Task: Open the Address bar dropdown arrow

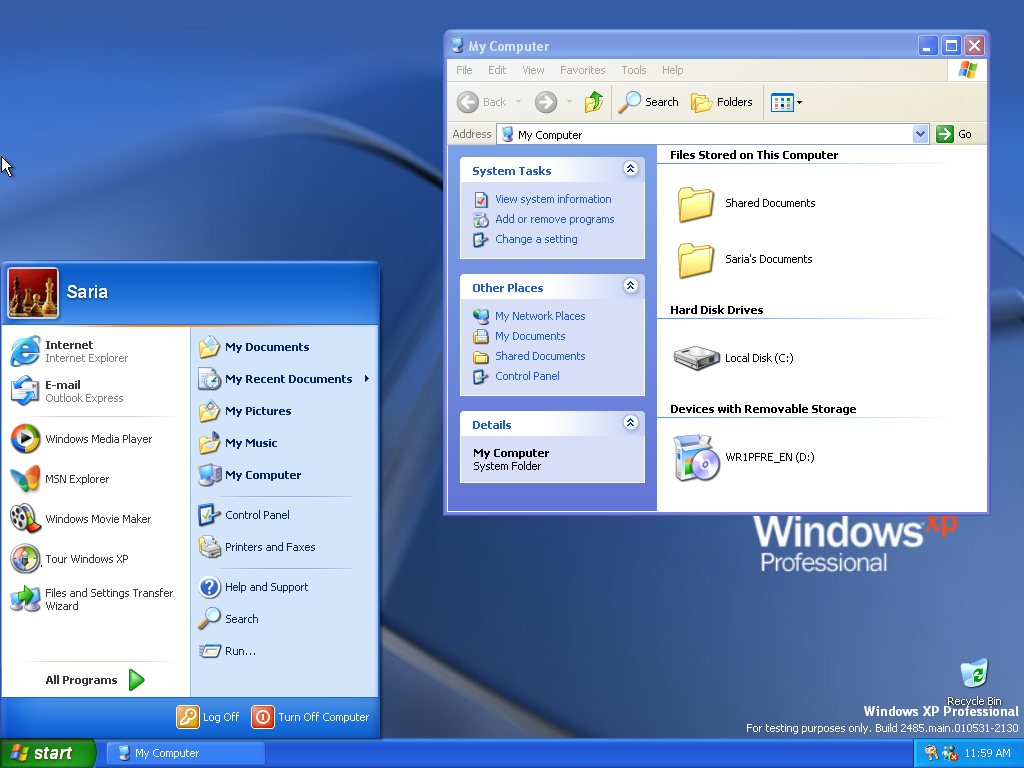Action: (x=920, y=134)
